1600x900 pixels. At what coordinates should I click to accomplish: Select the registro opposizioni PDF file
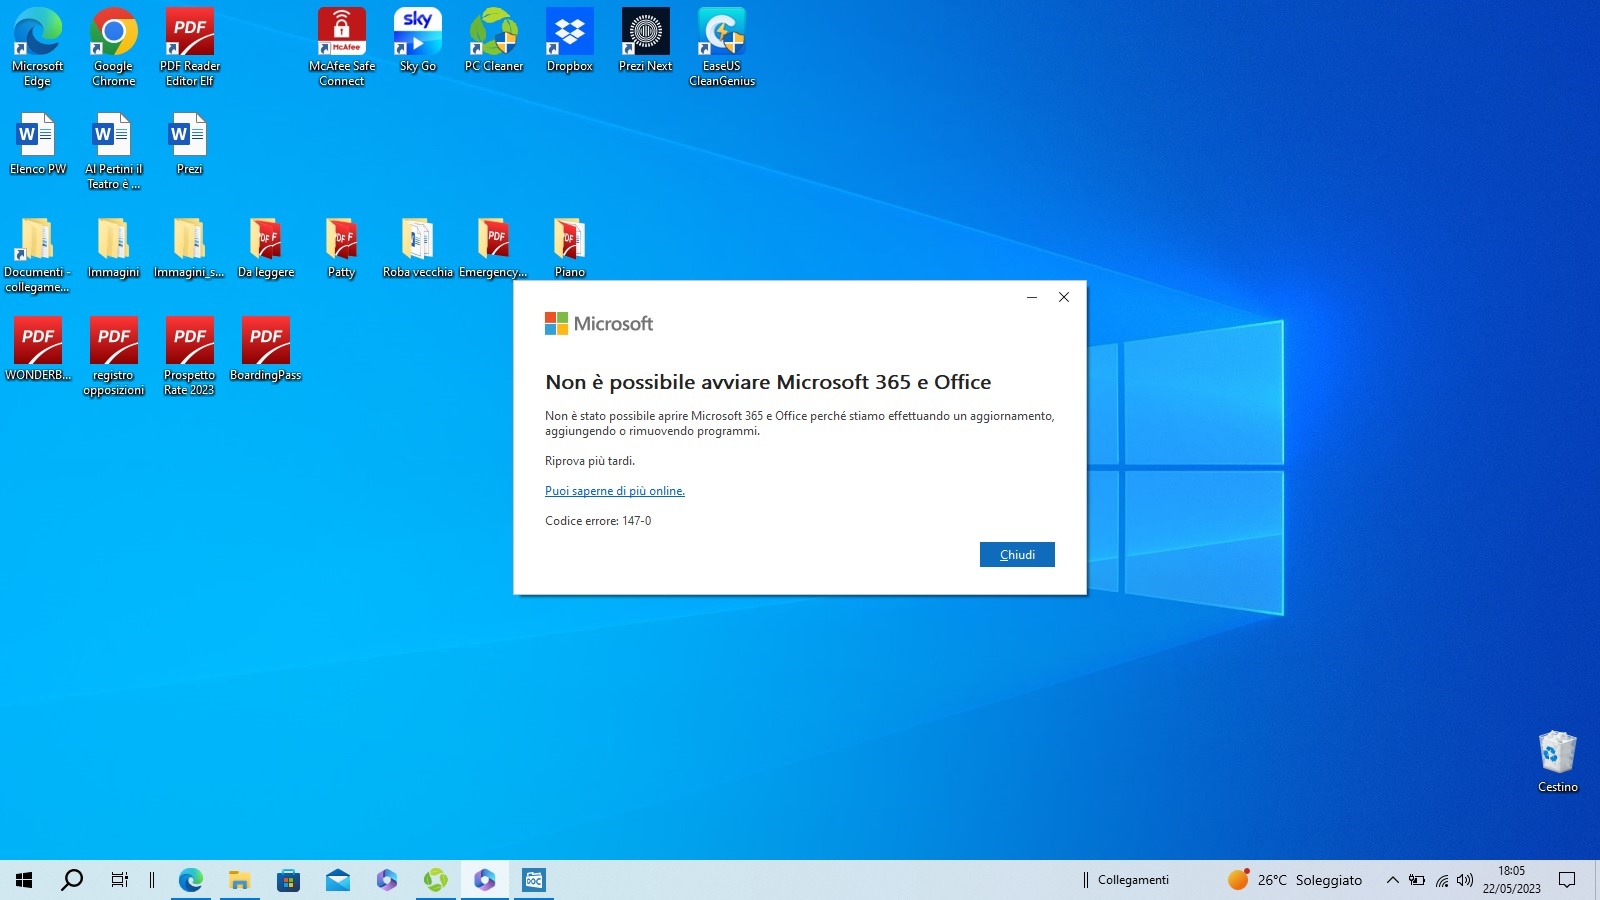click(x=114, y=357)
